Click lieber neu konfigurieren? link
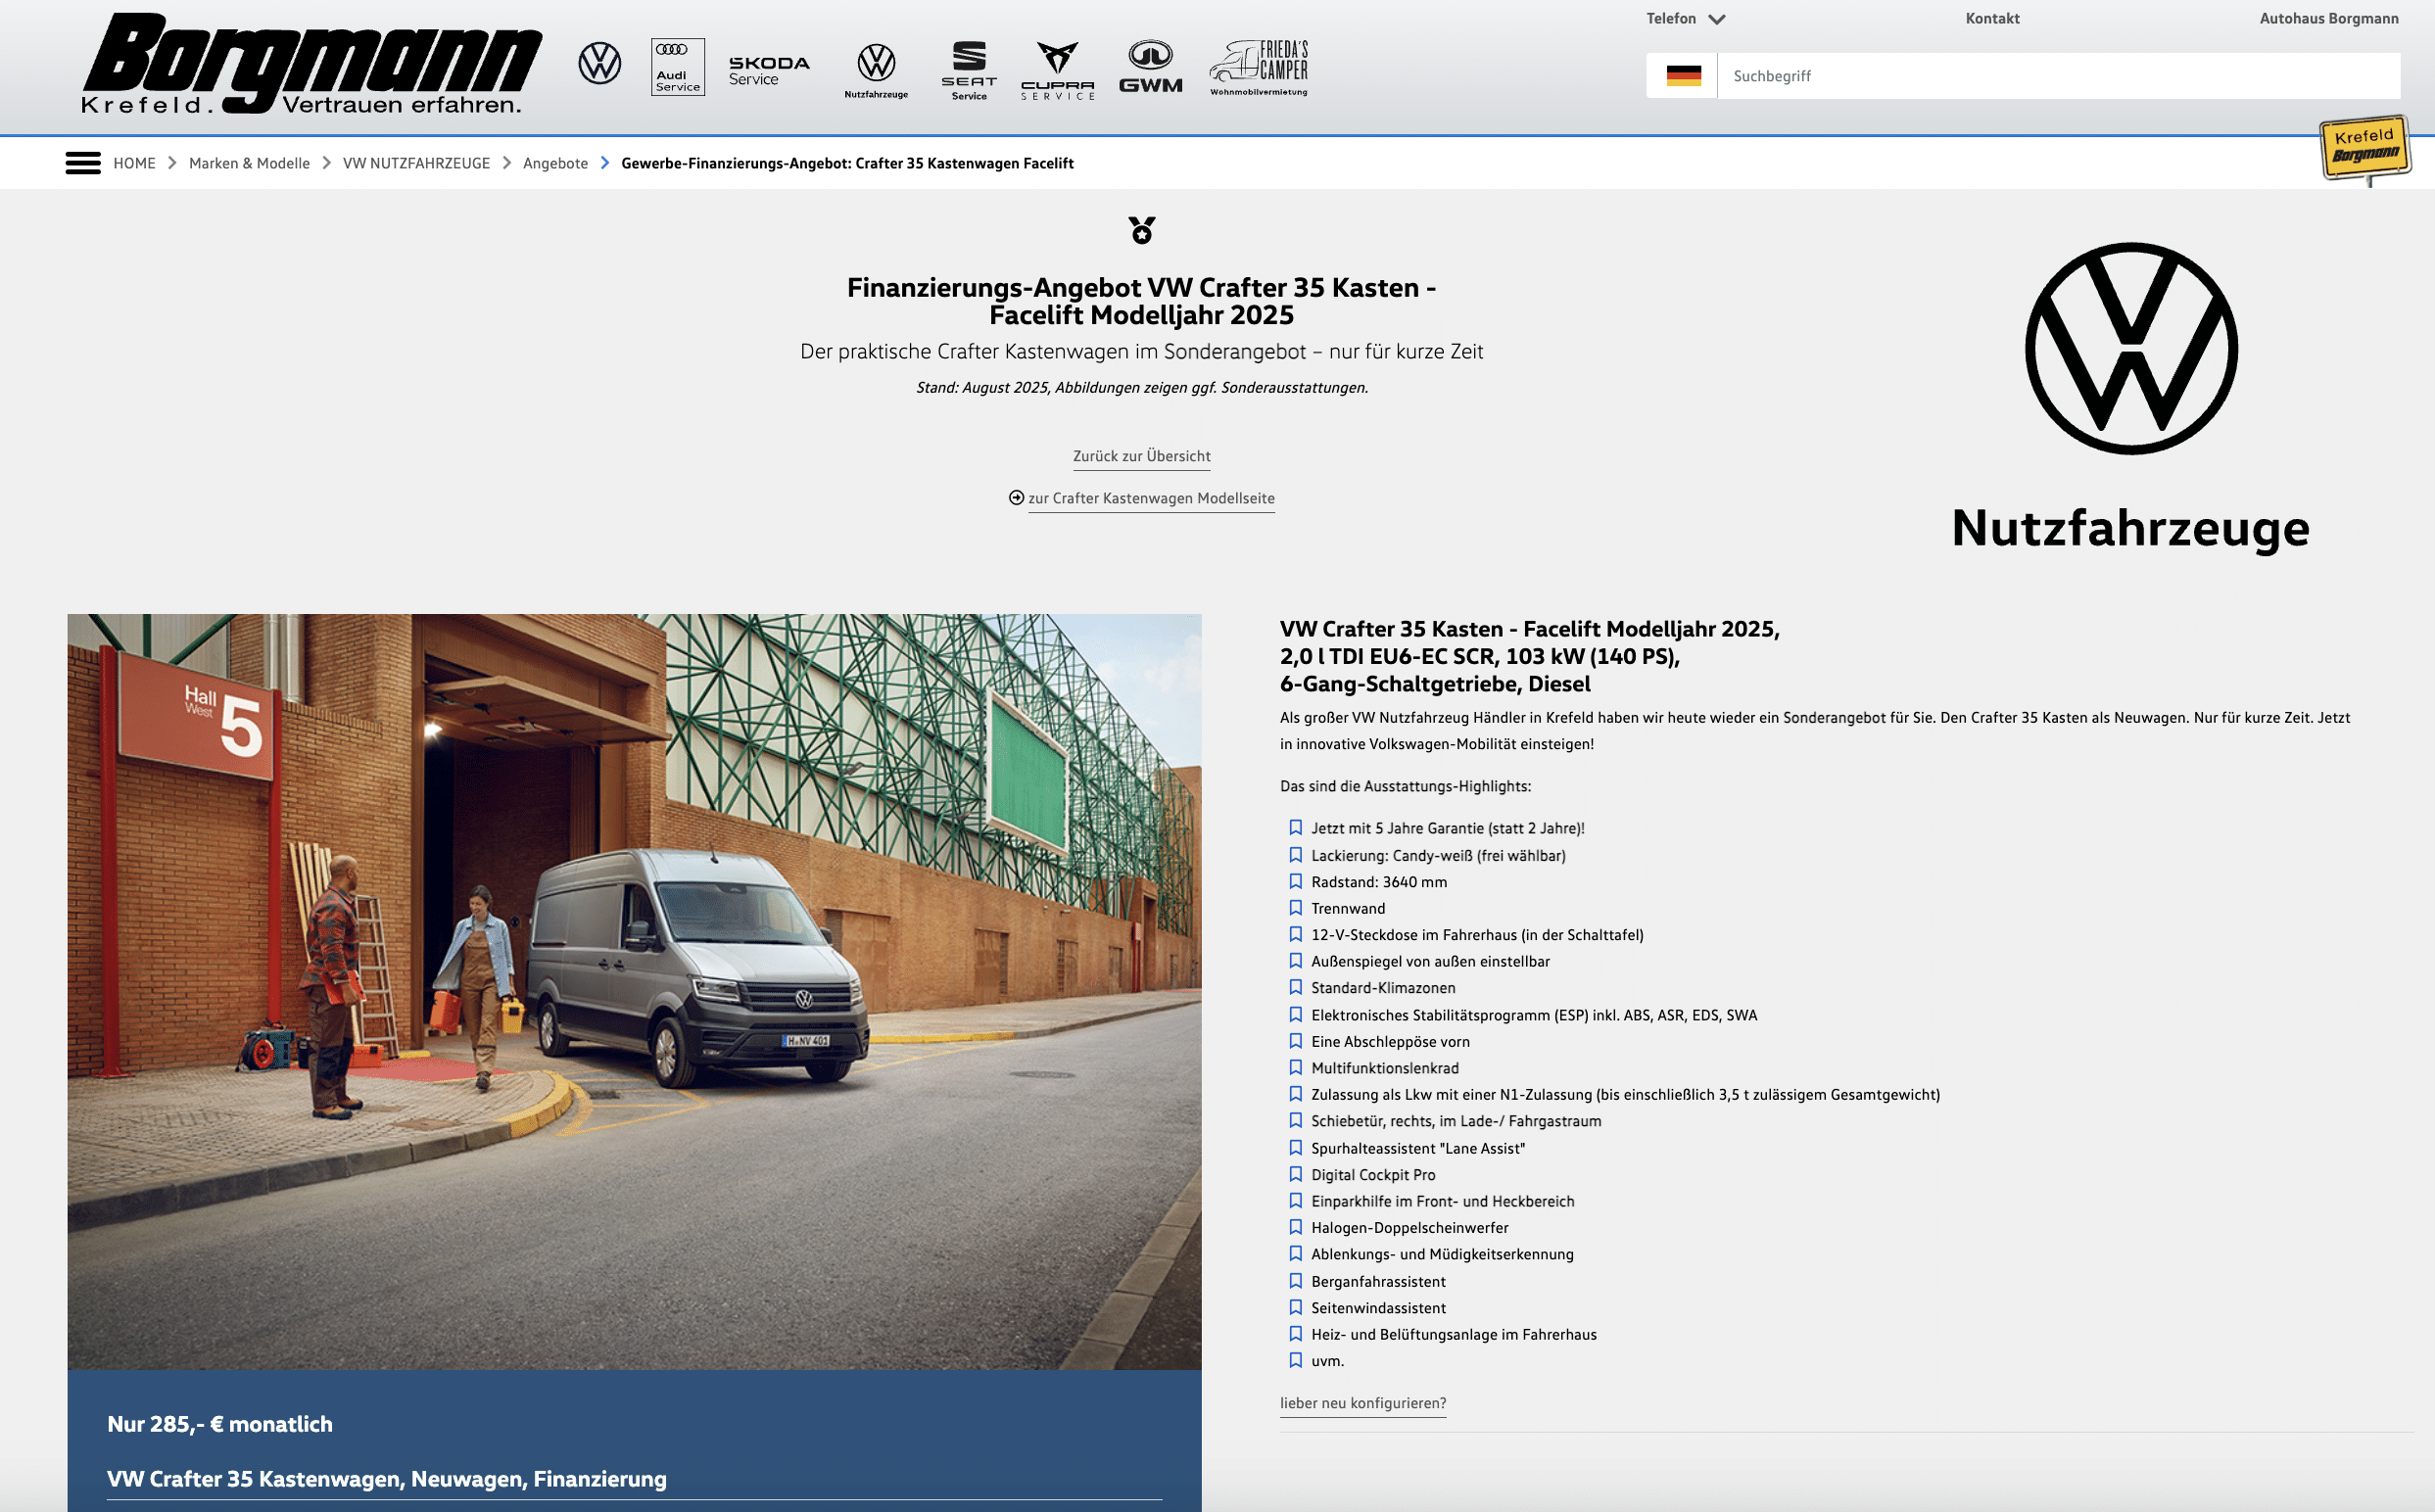The height and width of the screenshot is (1512, 2435). click(1363, 1403)
